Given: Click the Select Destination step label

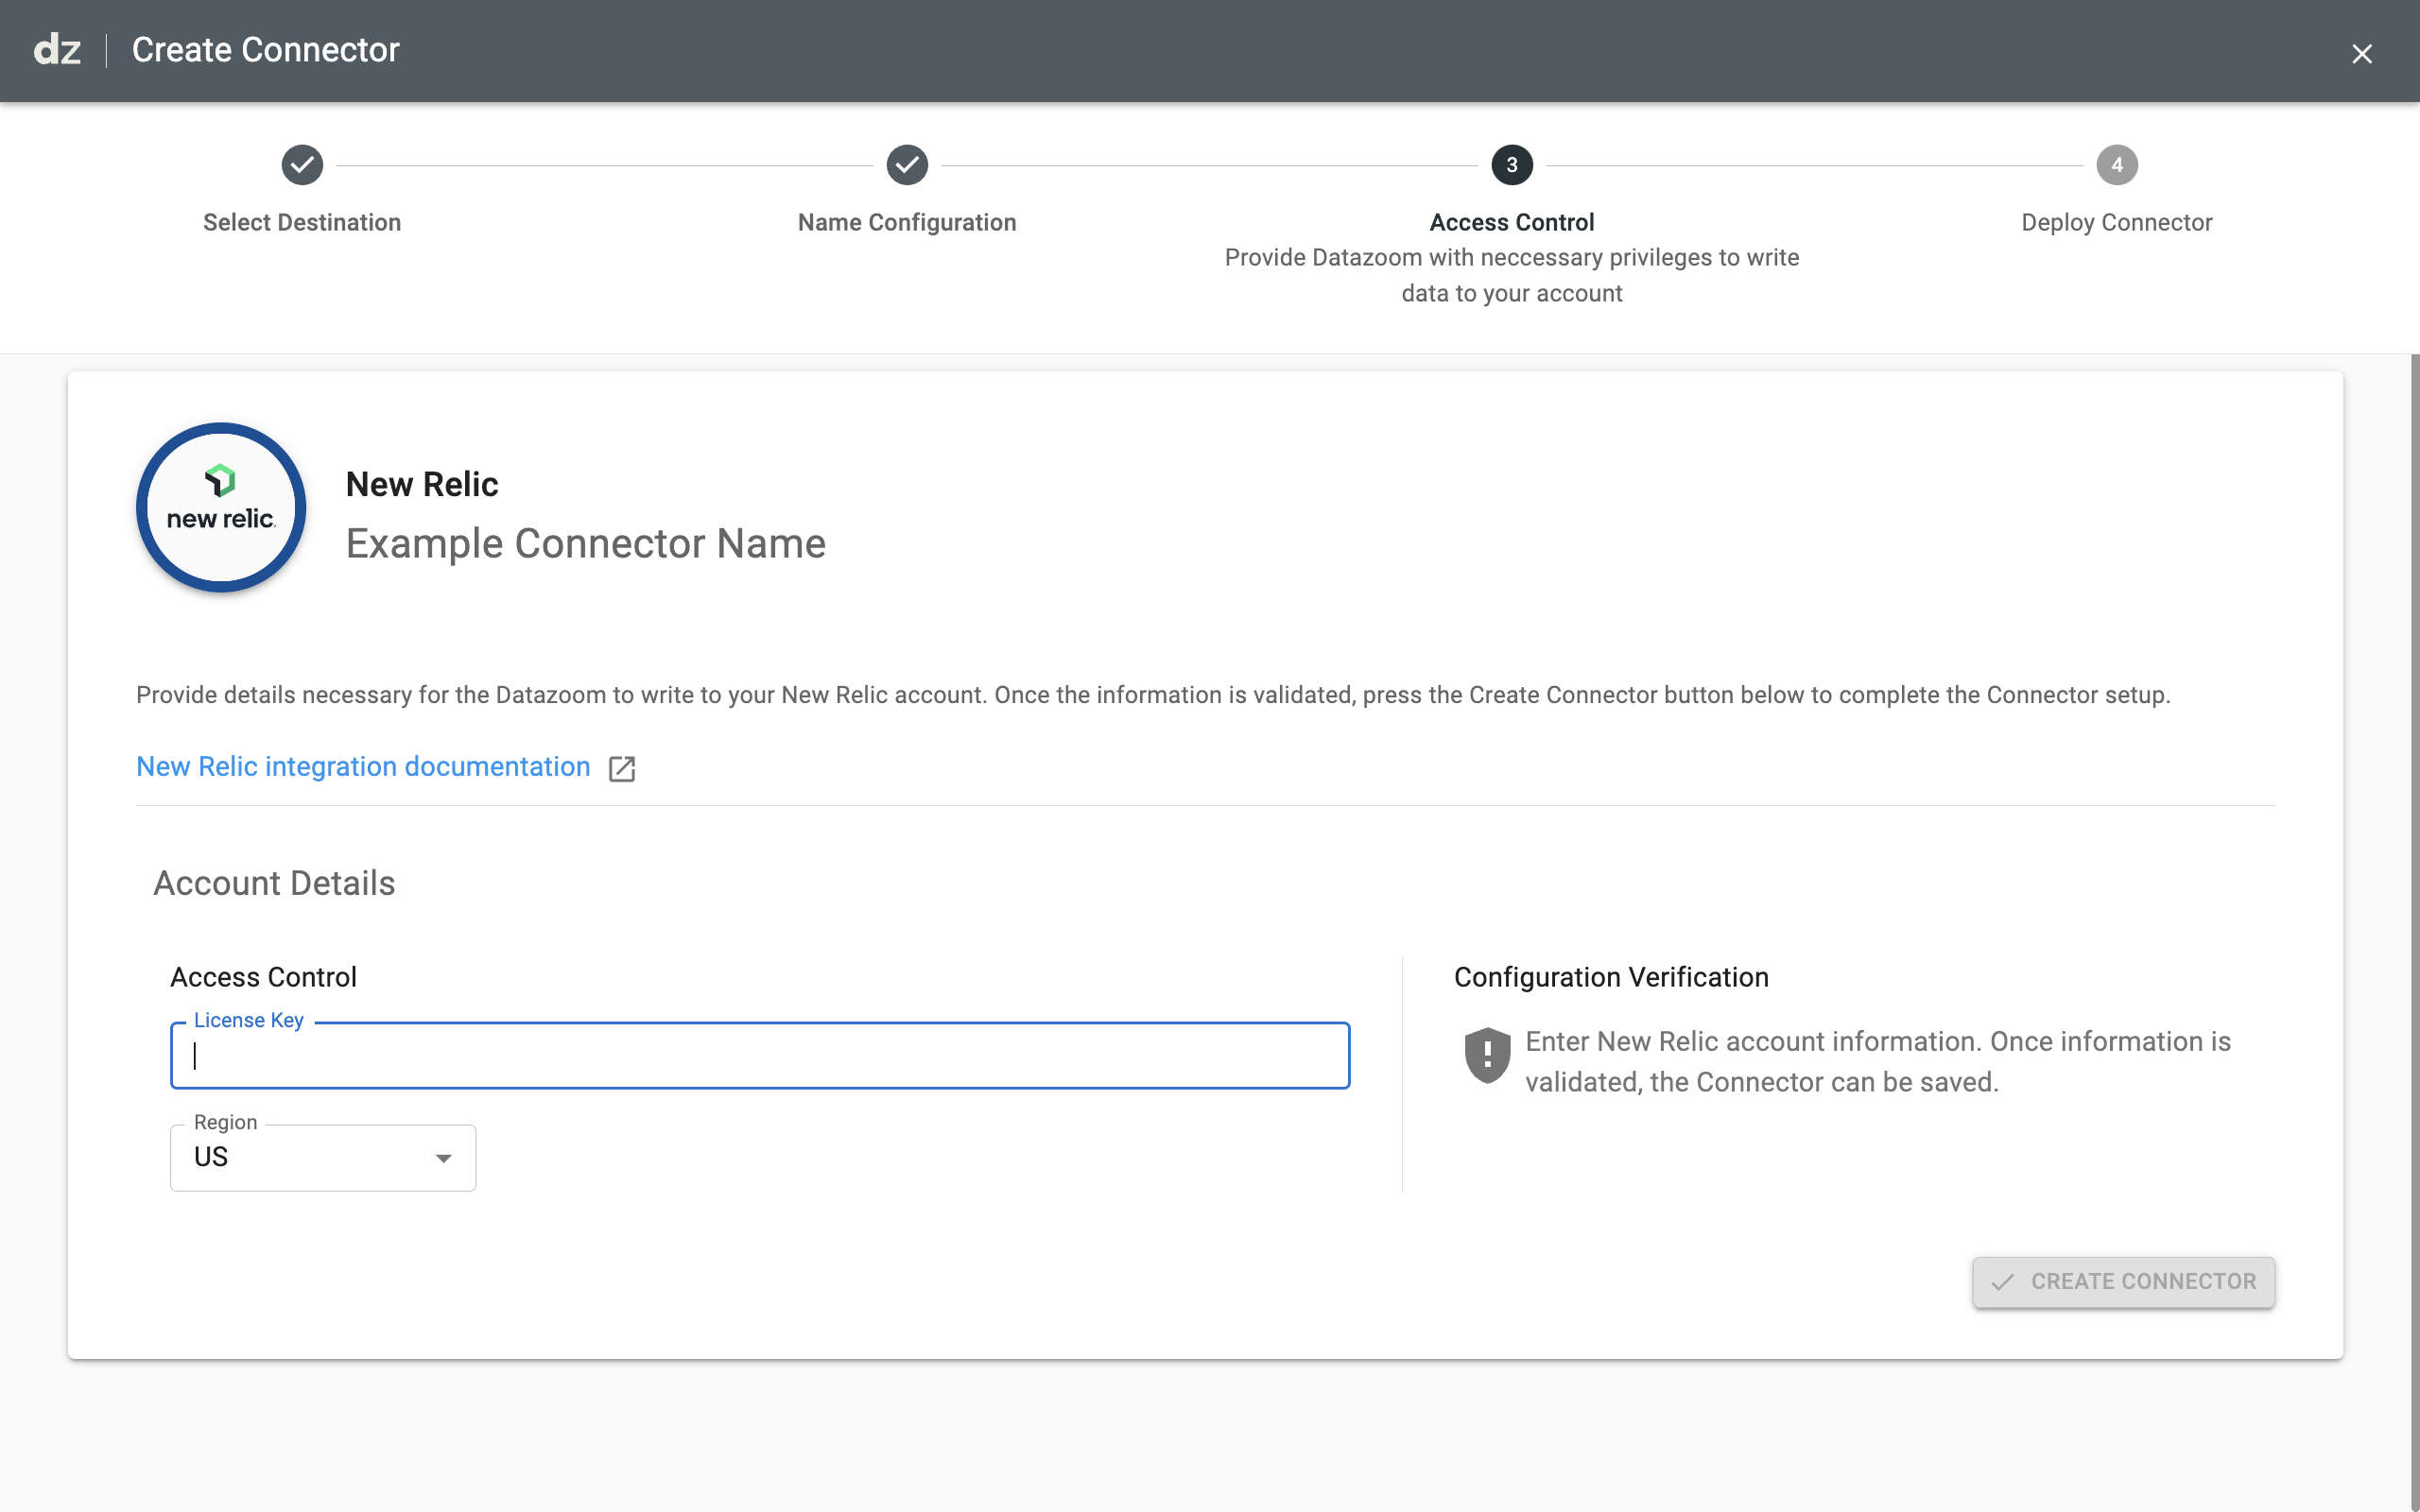Looking at the screenshot, I should coord(302,222).
